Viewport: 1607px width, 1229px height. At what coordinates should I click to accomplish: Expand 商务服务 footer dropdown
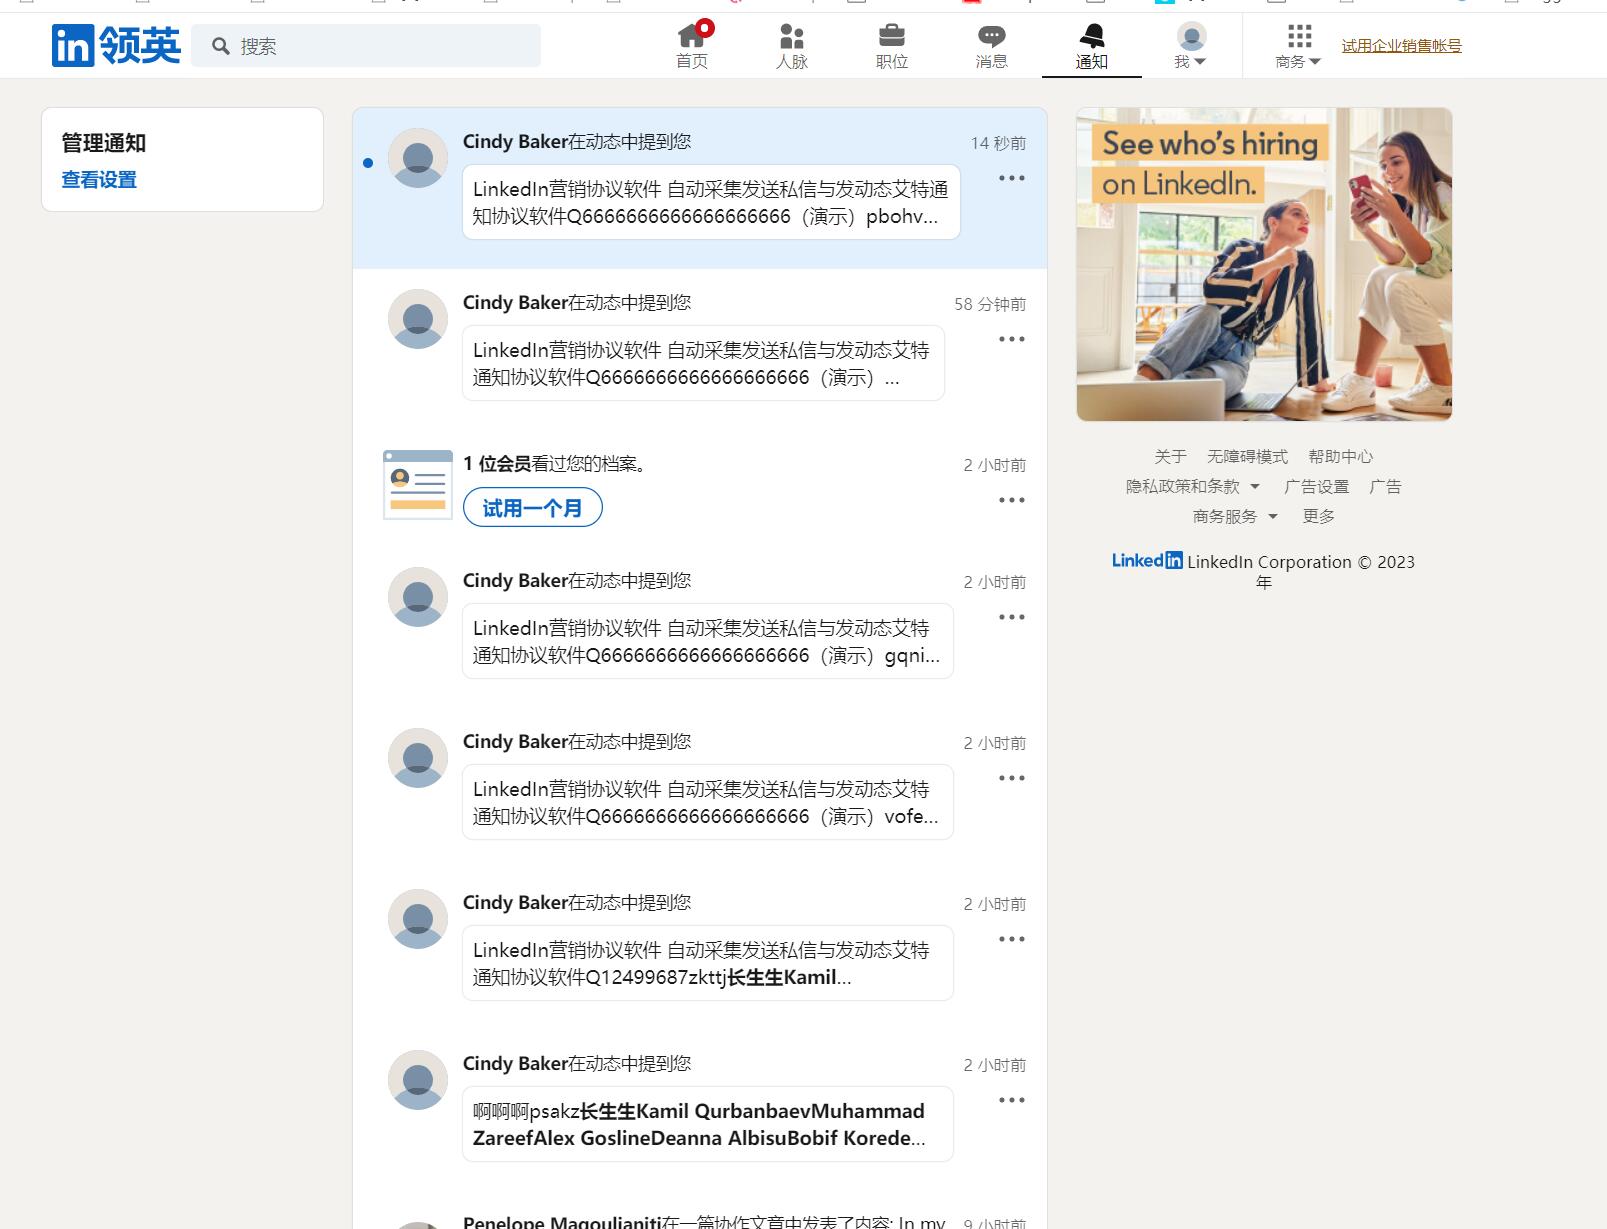1235,517
